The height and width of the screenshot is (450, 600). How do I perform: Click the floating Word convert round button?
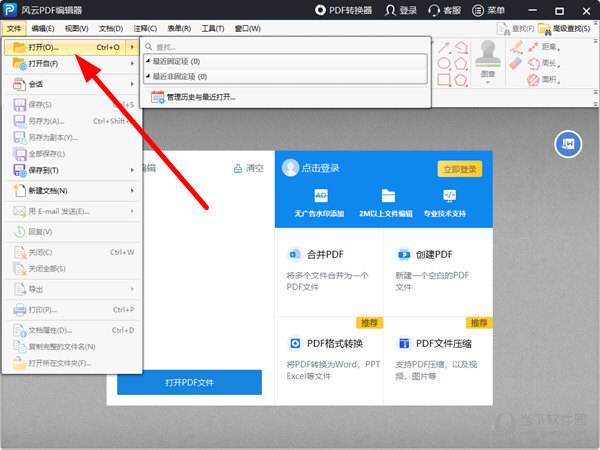[568, 144]
